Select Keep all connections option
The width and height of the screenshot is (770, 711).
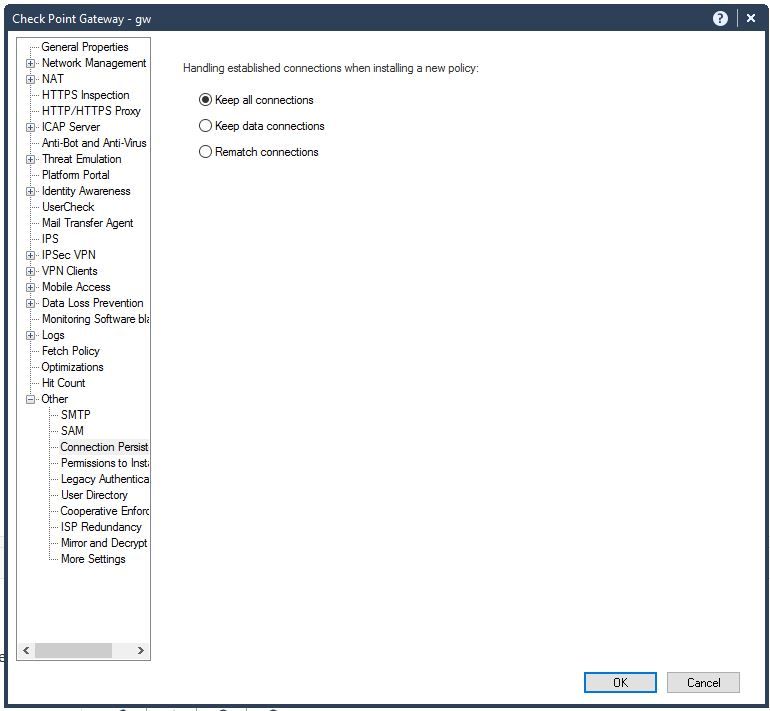tap(206, 100)
